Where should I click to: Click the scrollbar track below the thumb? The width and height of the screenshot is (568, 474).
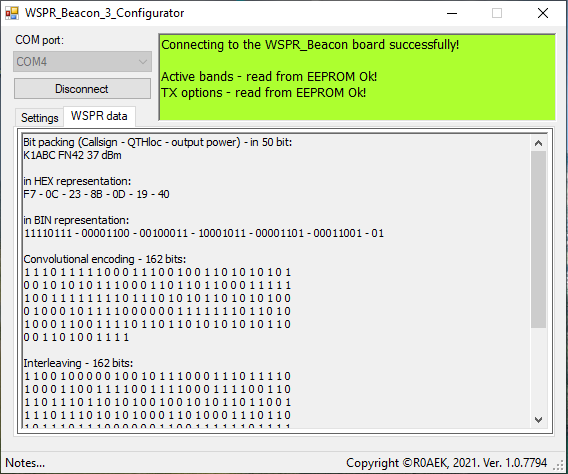[538, 370]
